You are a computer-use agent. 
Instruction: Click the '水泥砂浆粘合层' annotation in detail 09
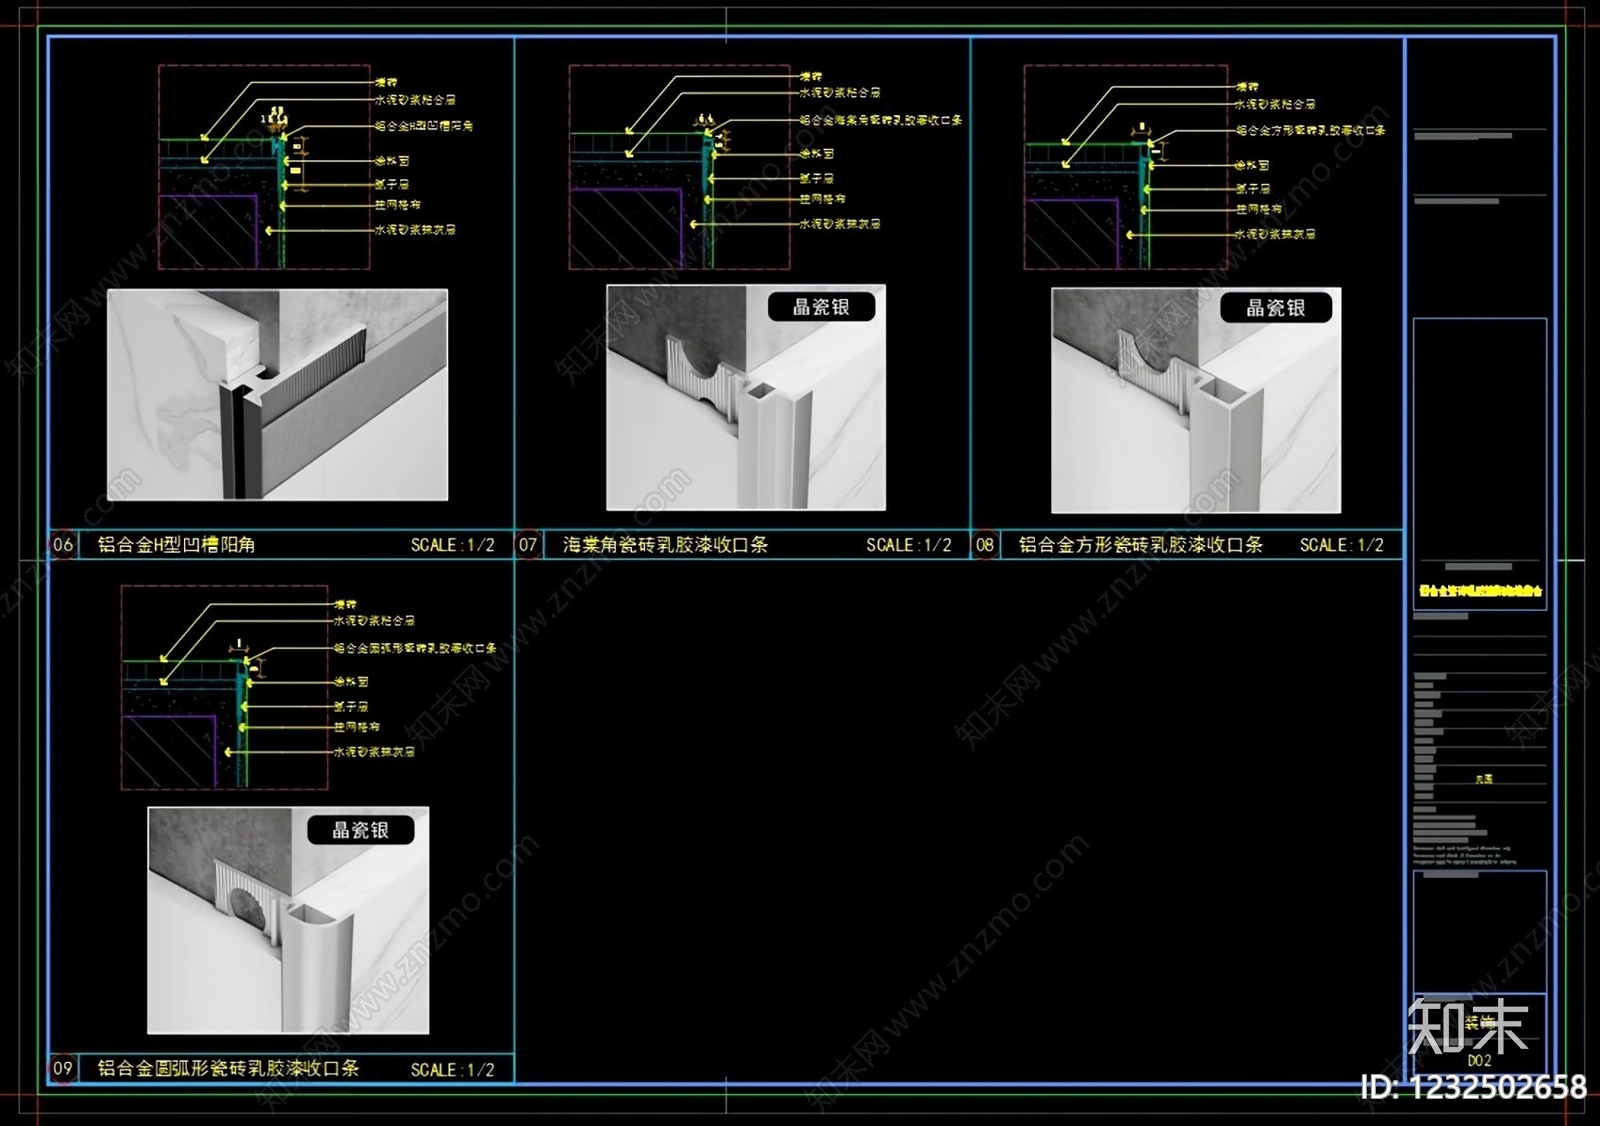point(374,621)
